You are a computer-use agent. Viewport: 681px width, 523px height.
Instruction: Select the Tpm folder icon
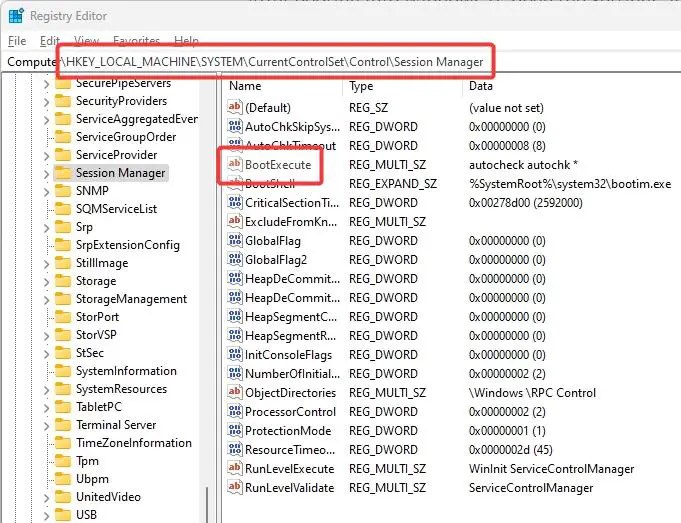(63, 461)
